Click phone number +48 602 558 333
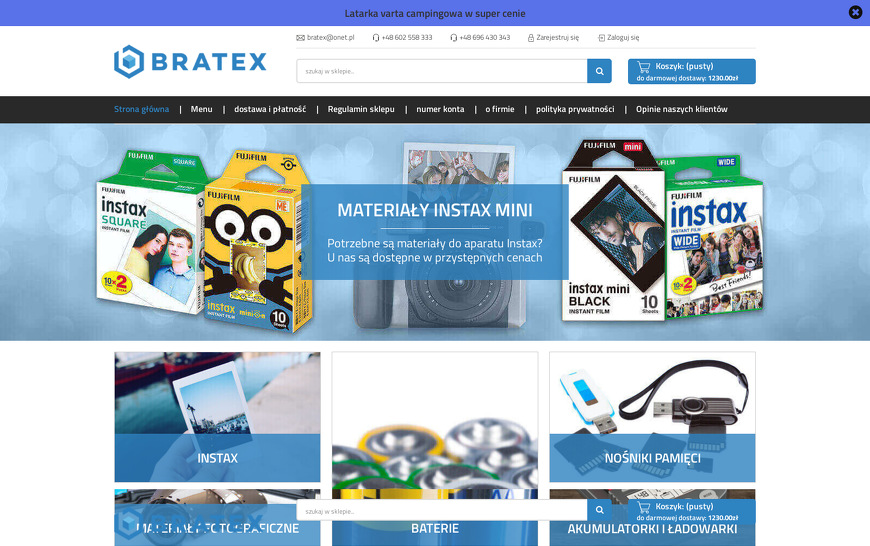 pyautogui.click(x=407, y=38)
